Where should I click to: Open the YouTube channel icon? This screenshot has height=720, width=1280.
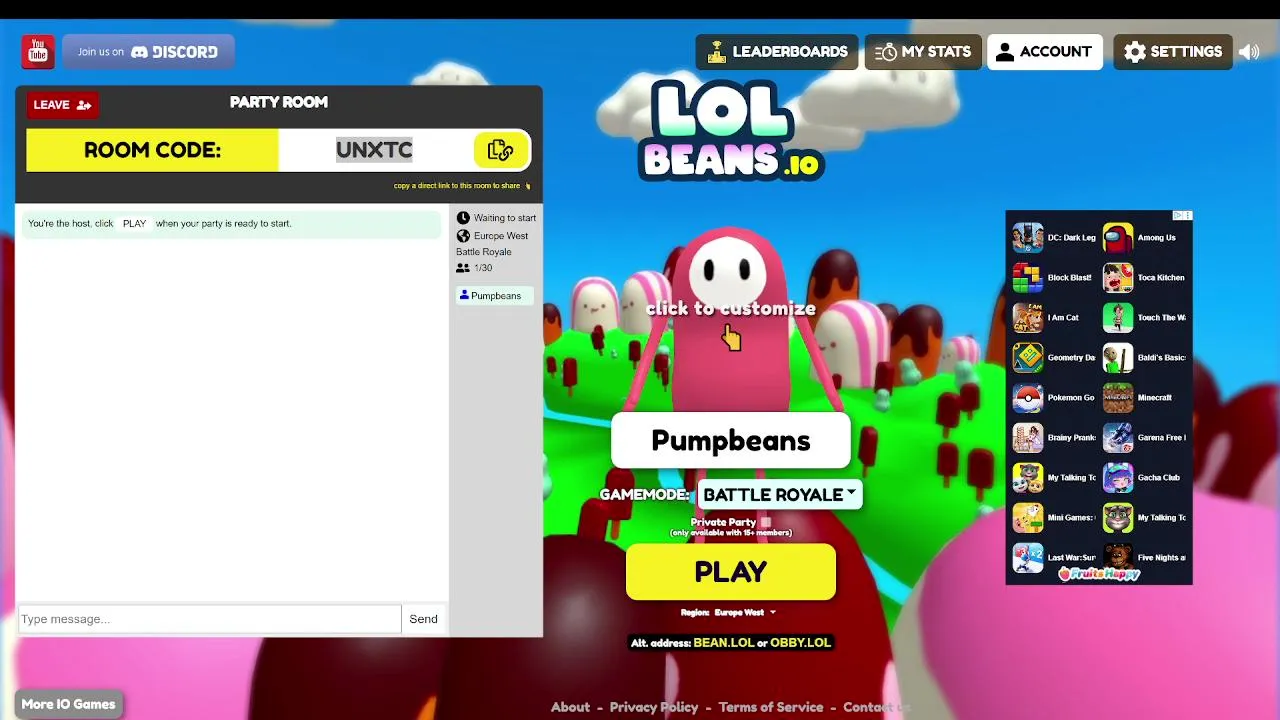click(x=38, y=52)
